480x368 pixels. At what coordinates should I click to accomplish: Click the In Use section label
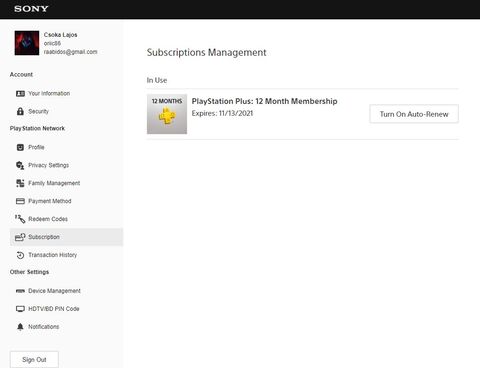157,80
